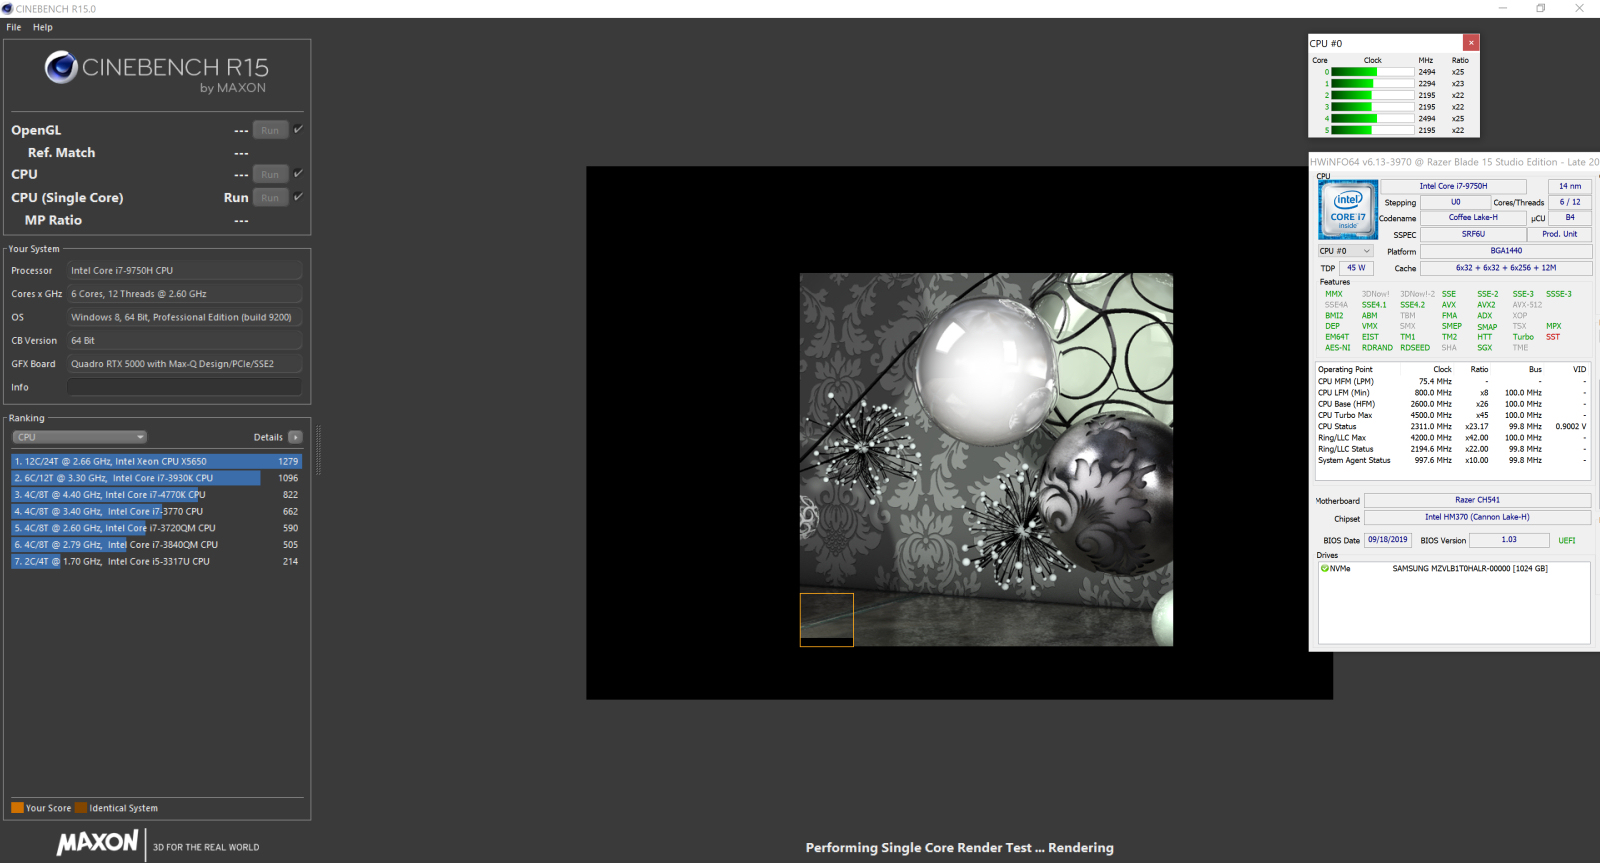Click the Your Score orange legend swatch
This screenshot has height=863, width=1600.
pos(17,808)
